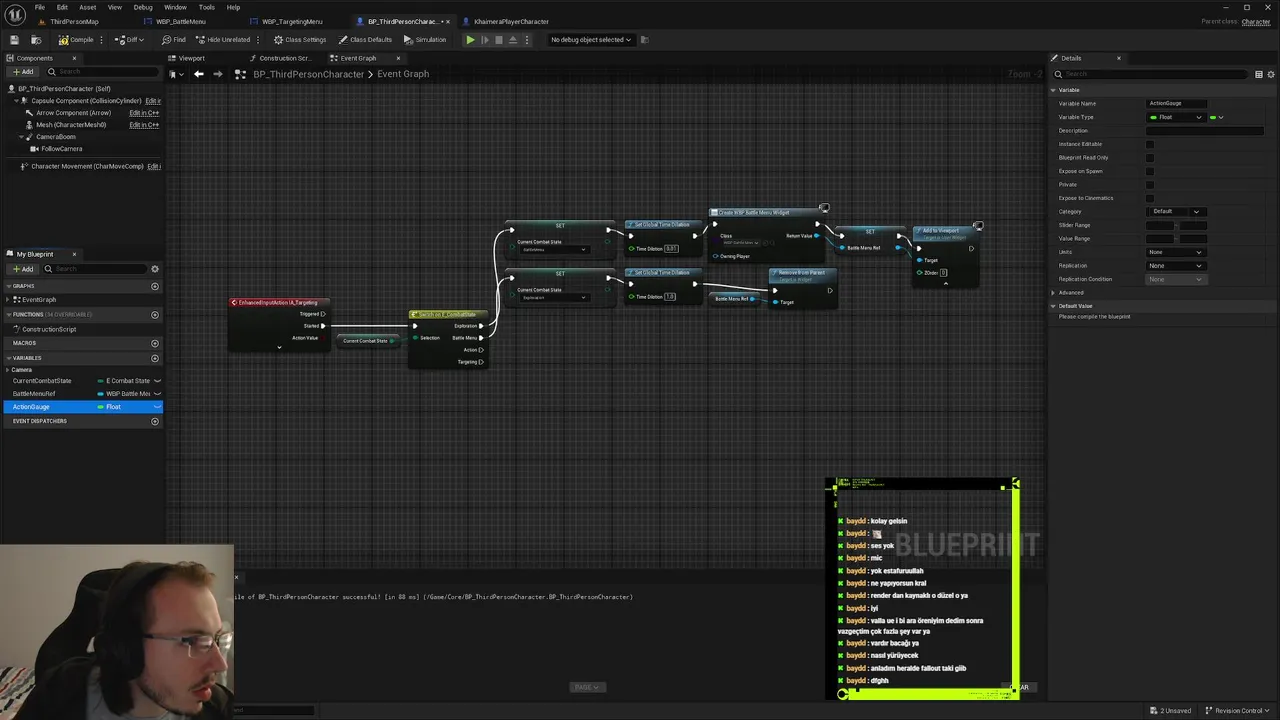Open Details panel settings gear

pyautogui.click(x=1271, y=74)
